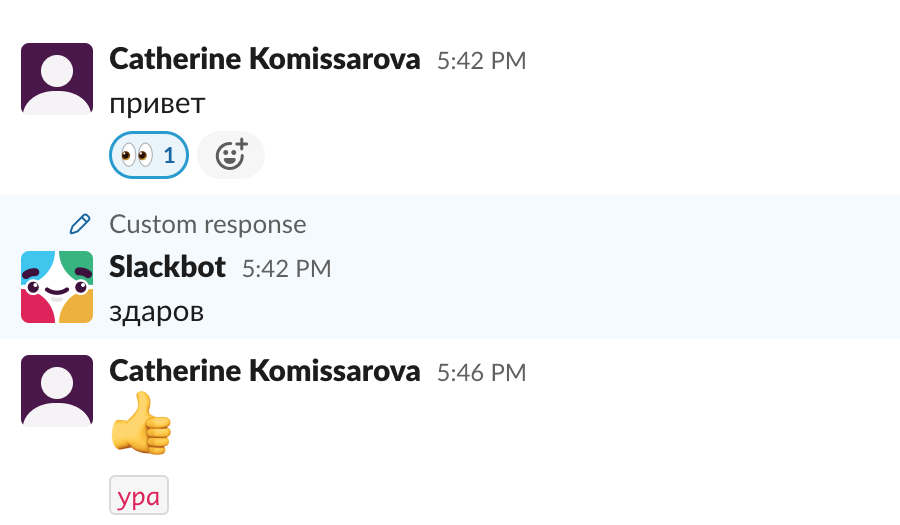Open the add reaction emoji picker
Screen dimensions: 900x525
[x=231, y=155]
